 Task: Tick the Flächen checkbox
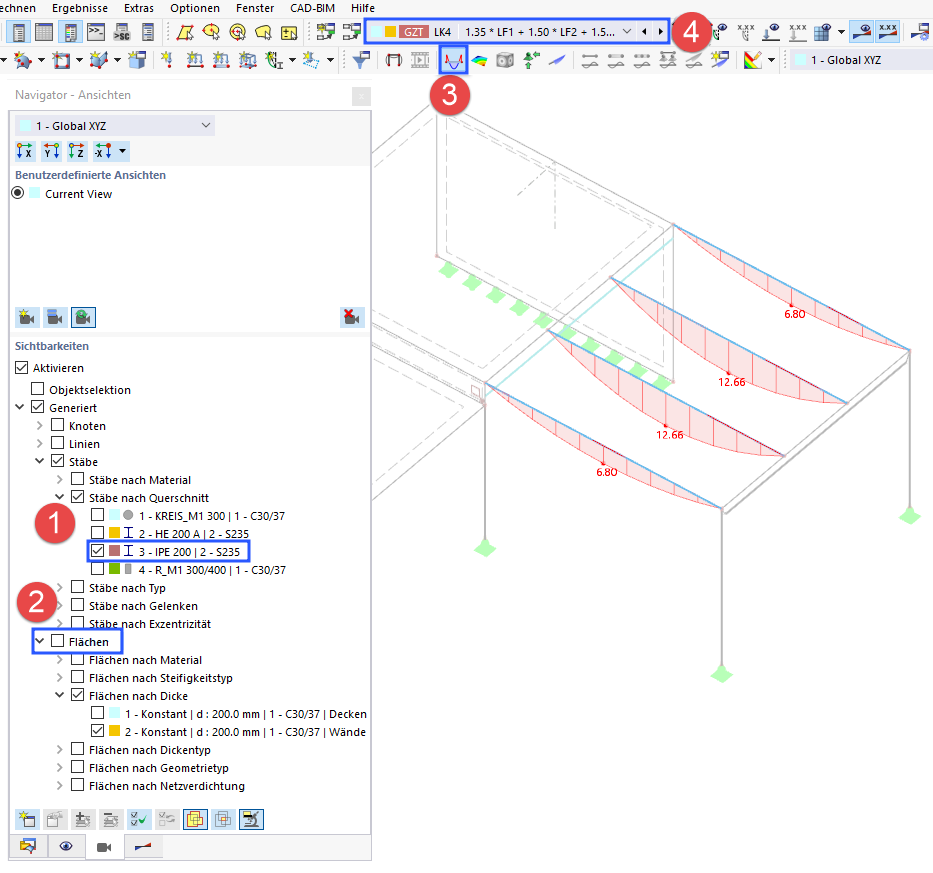click(58, 642)
